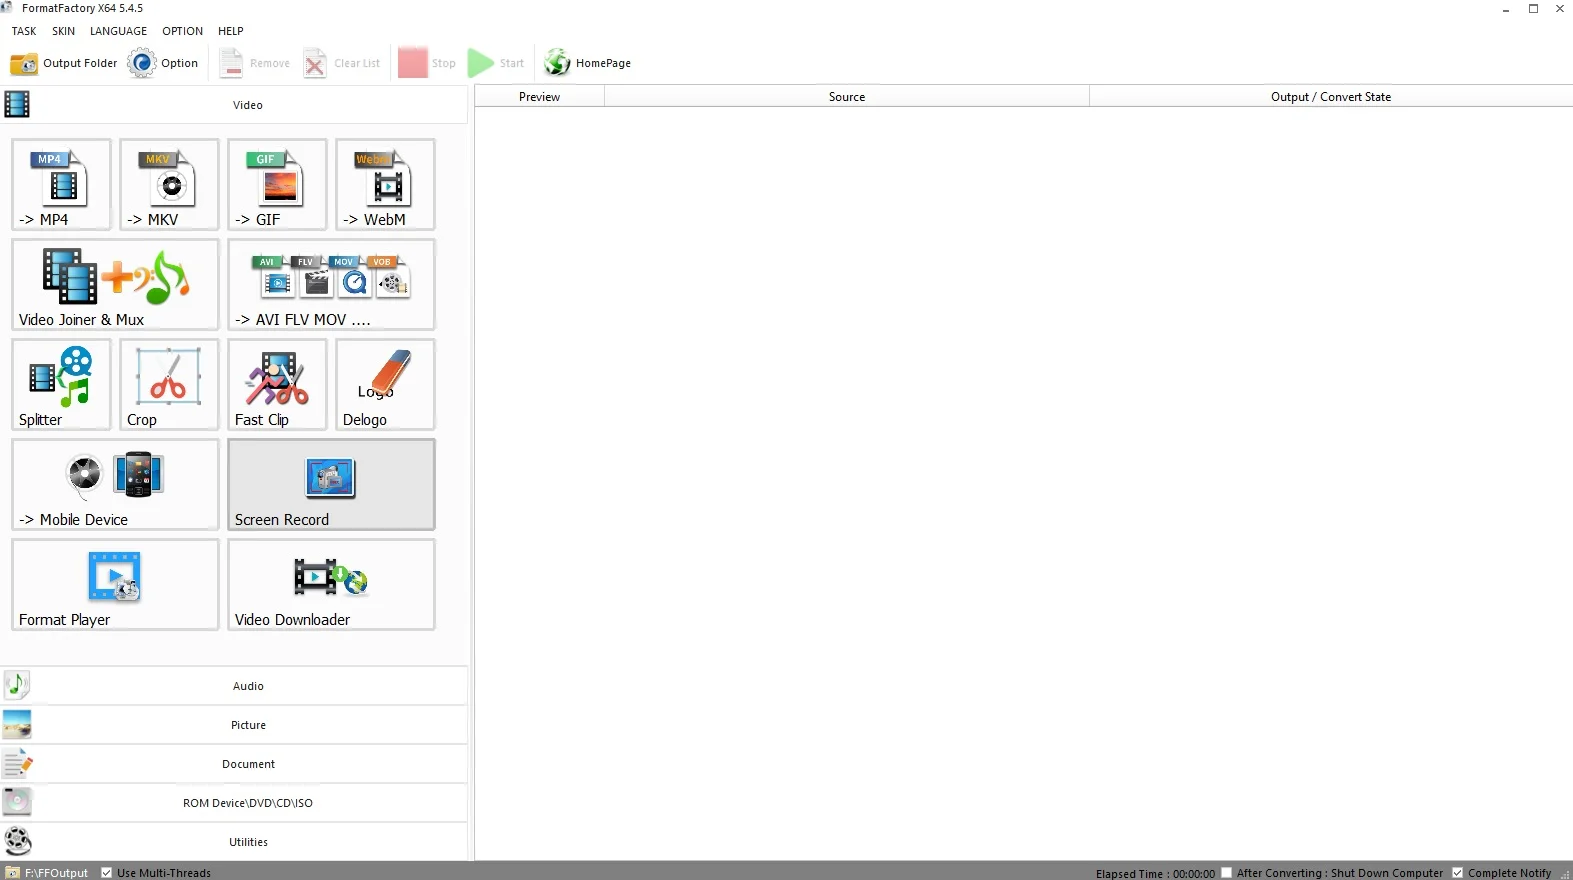
Task: Open the Video Joiner & Mux tool
Action: [x=115, y=284]
